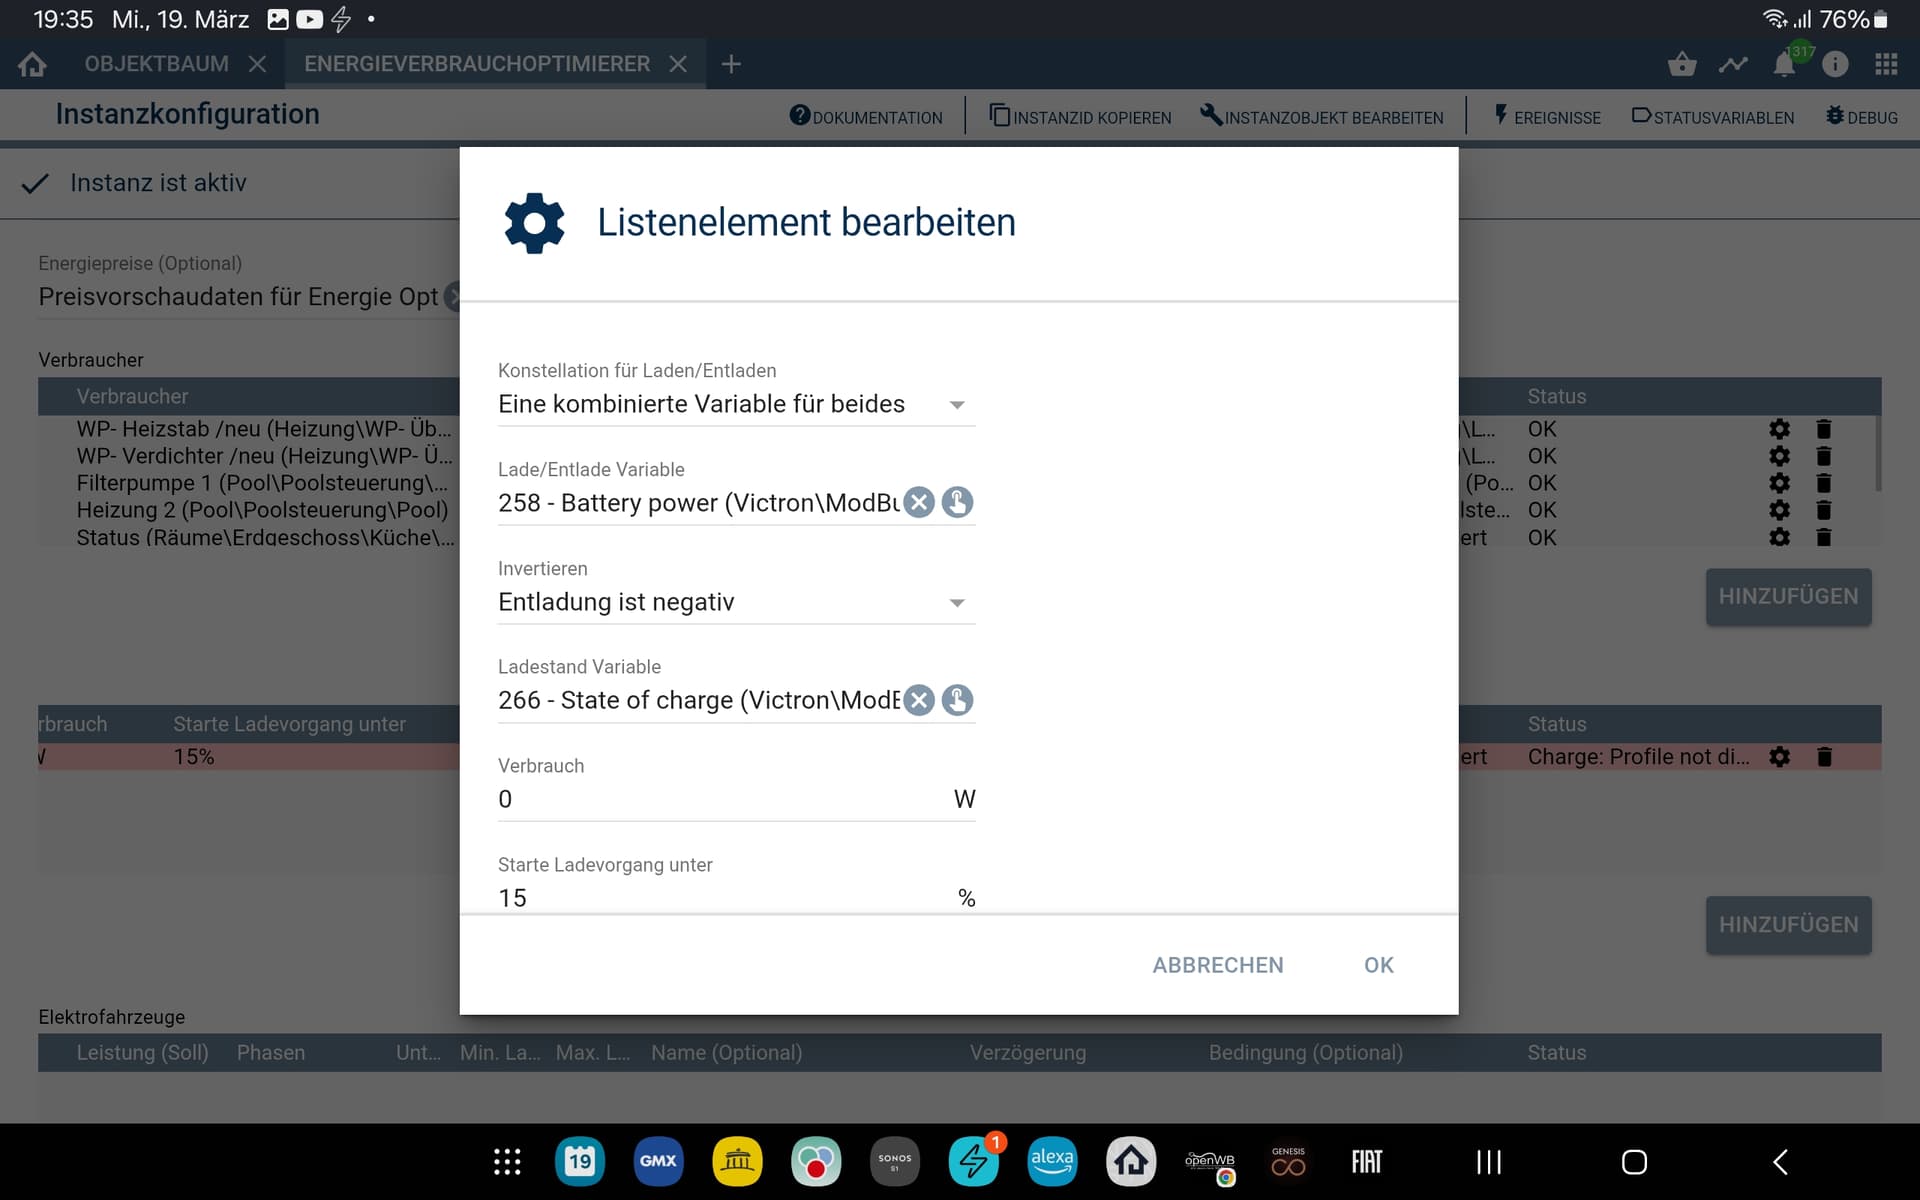Switch to ENERGIEVERBRAUCHOPTIMIERER tab
Screen dimensions: 1920x1200
477,64
